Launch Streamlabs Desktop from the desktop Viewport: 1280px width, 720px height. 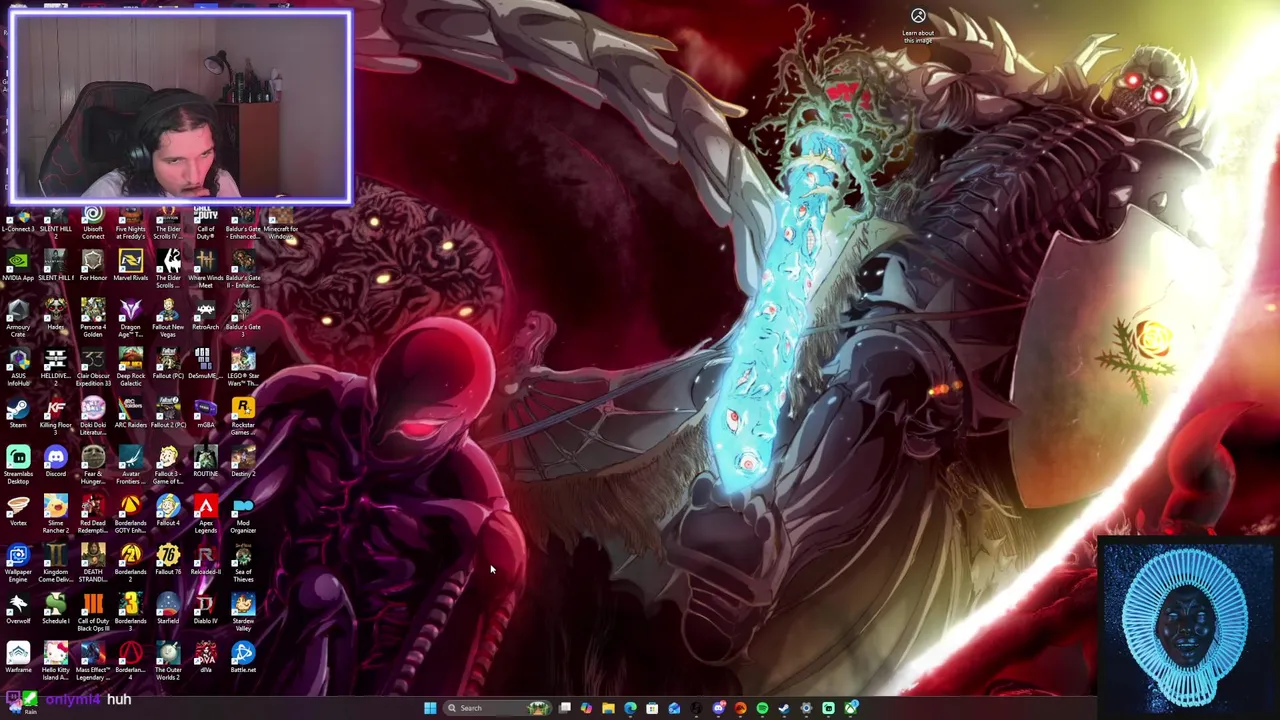(x=18, y=465)
